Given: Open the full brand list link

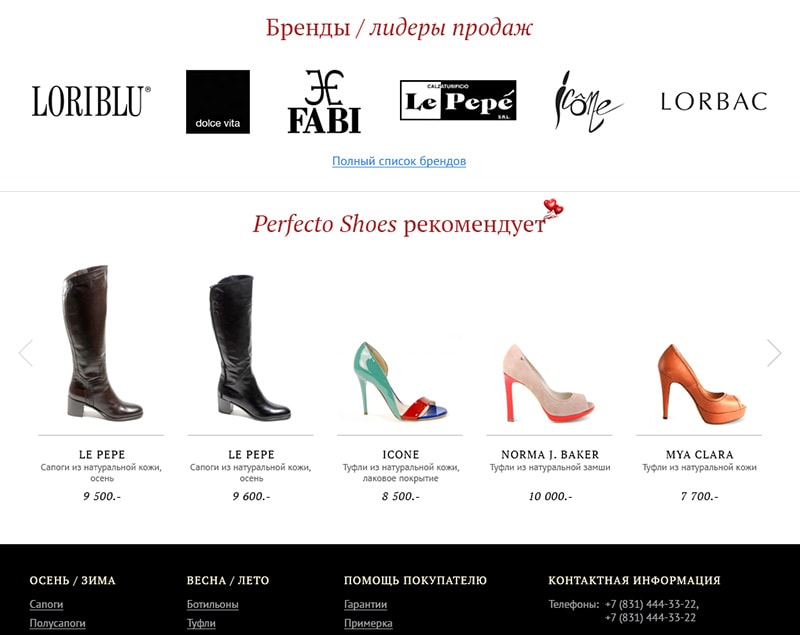Looking at the screenshot, I should (399, 161).
